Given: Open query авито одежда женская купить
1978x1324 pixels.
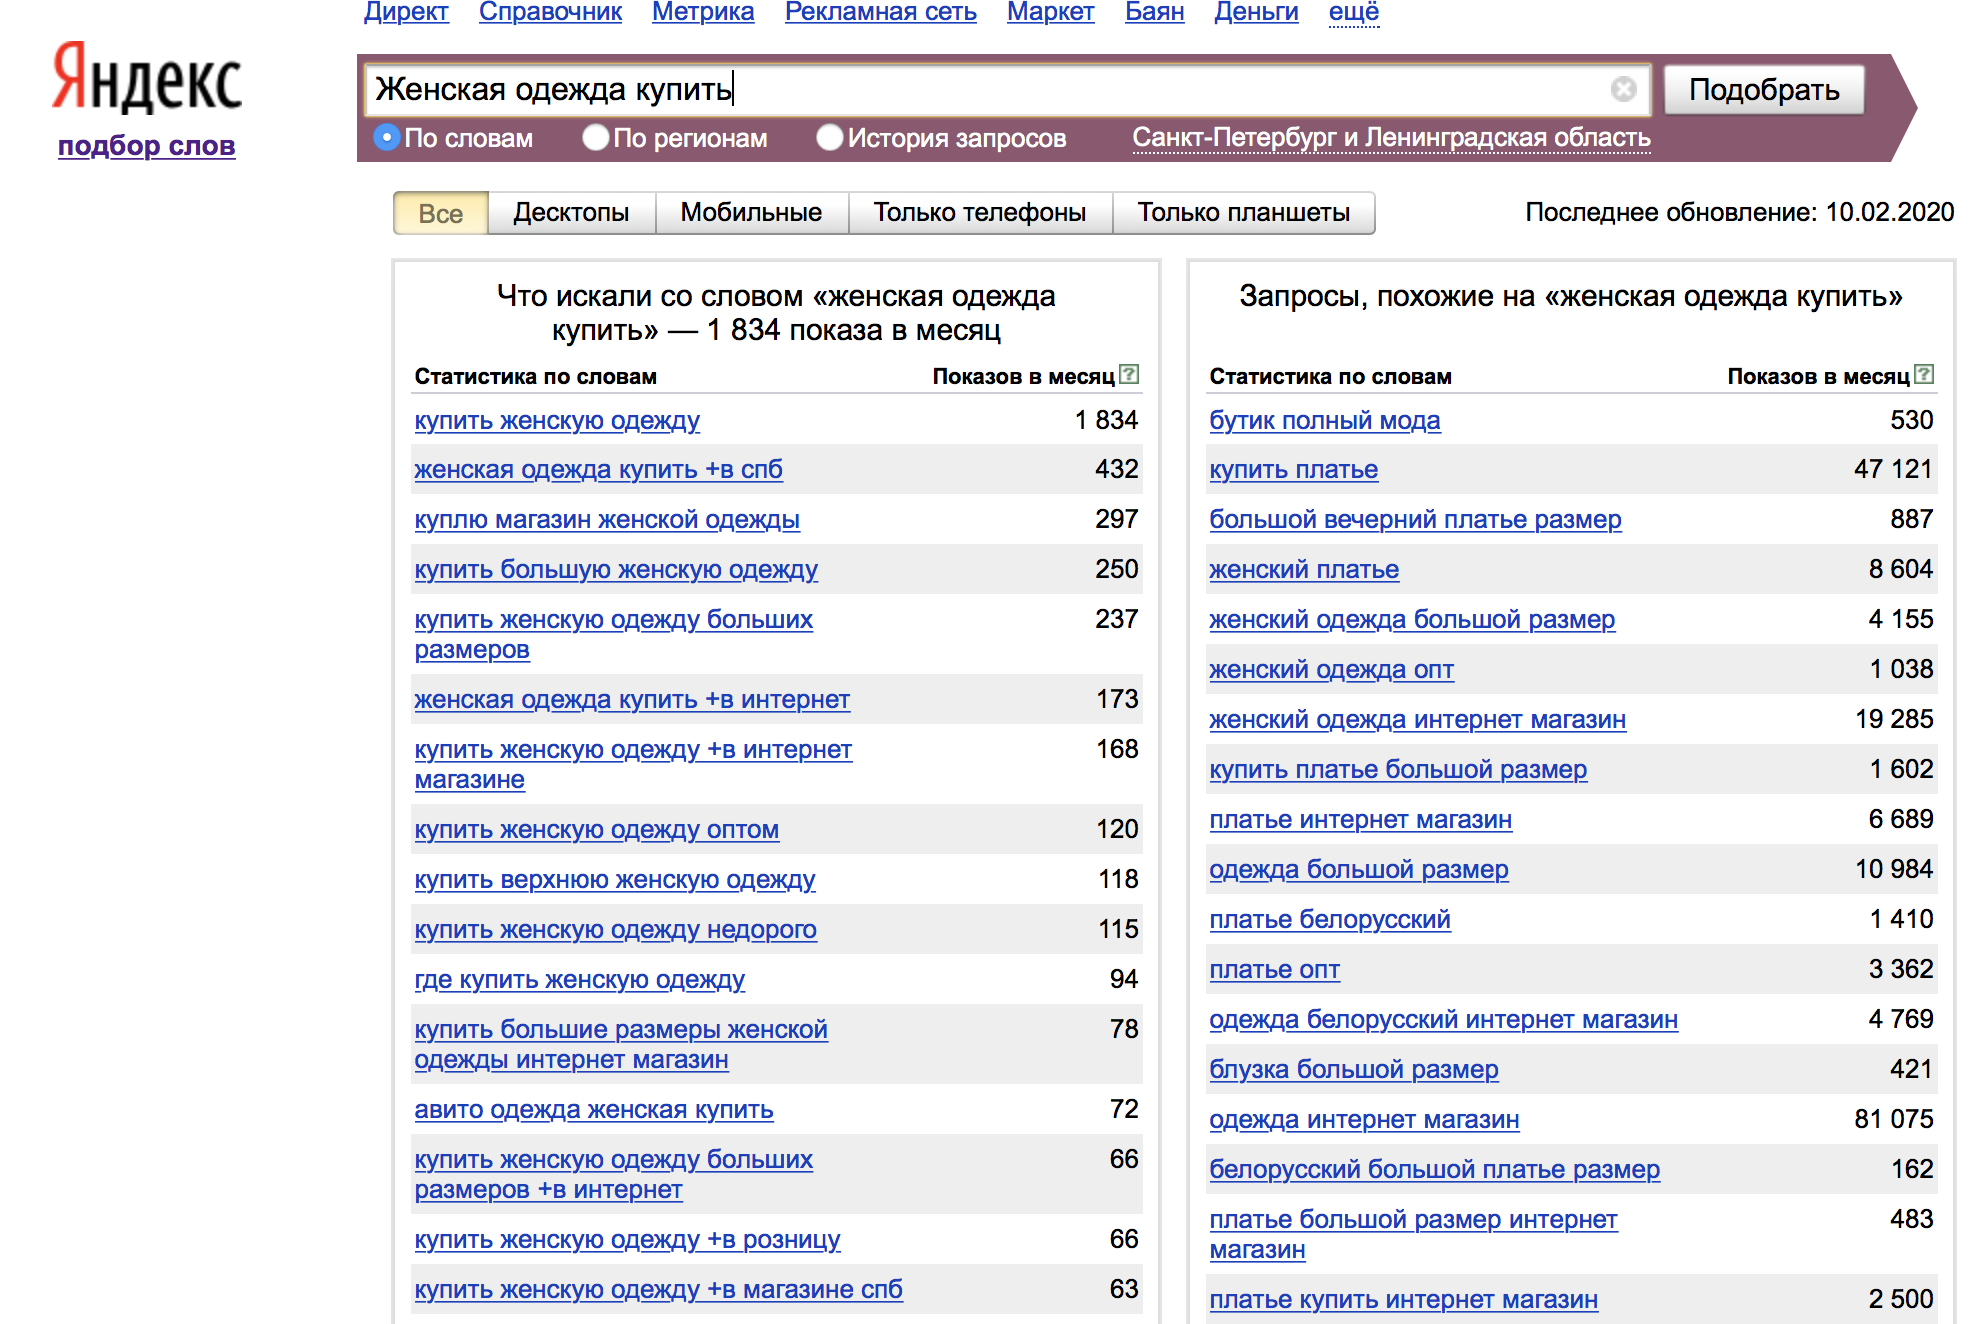Looking at the screenshot, I should click(594, 1110).
